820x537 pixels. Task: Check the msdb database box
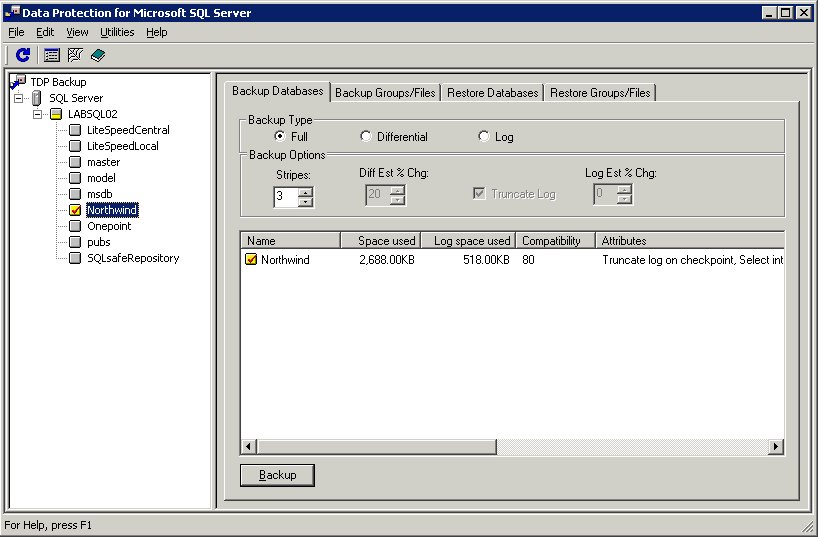tap(75, 194)
